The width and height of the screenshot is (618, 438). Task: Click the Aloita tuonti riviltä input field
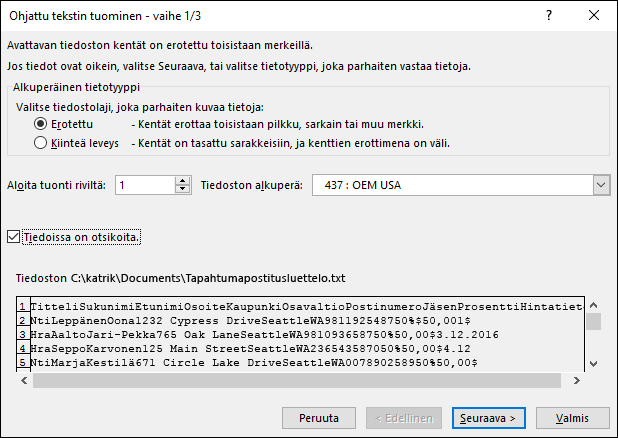pos(145,185)
